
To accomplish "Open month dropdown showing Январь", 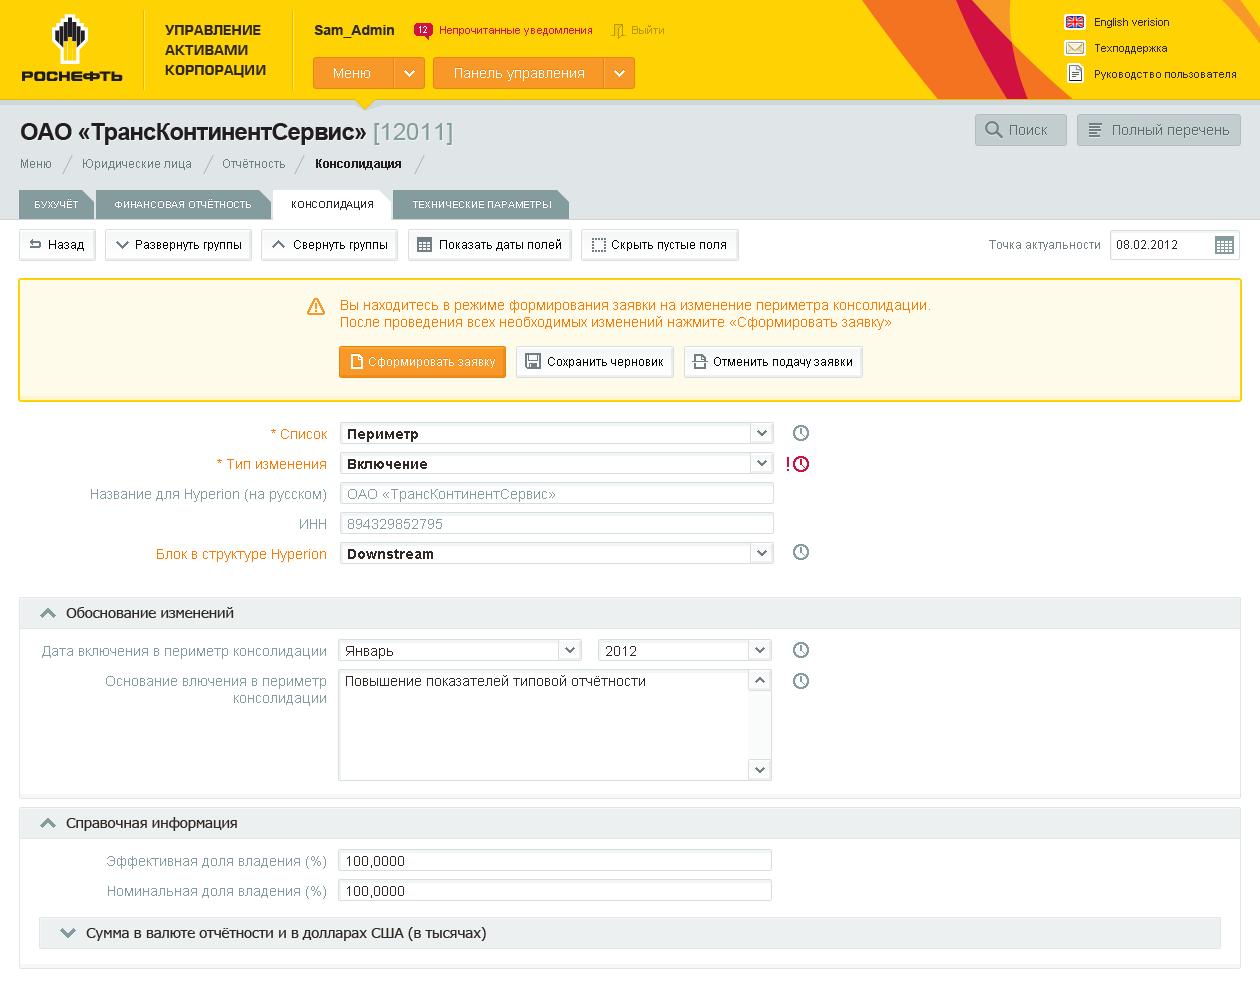I will (x=460, y=651).
